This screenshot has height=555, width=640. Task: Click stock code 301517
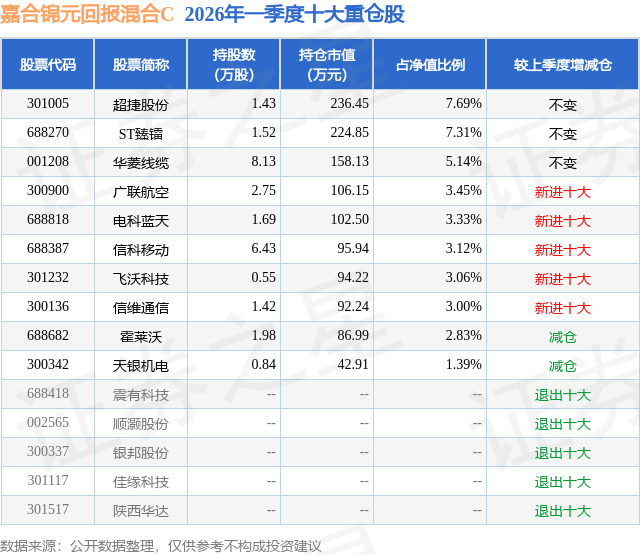click(x=48, y=509)
